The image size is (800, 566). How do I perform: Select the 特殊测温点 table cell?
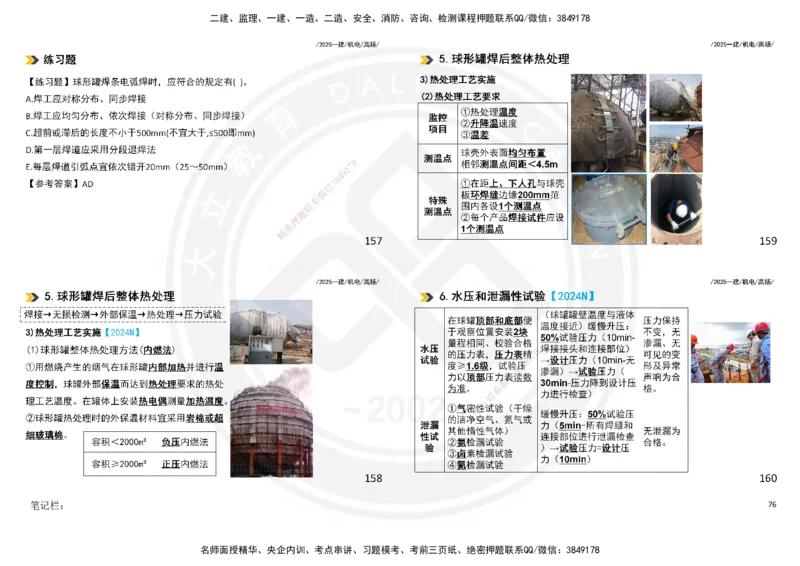coord(438,206)
